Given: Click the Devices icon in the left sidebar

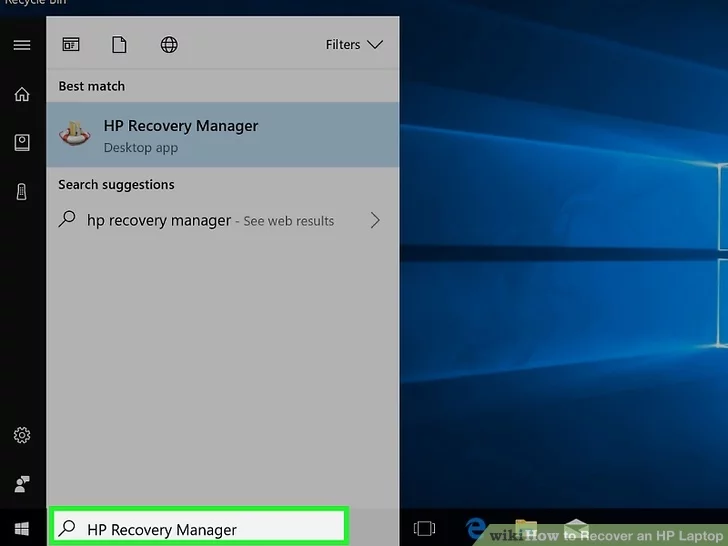Looking at the screenshot, I should pyautogui.click(x=21, y=192).
